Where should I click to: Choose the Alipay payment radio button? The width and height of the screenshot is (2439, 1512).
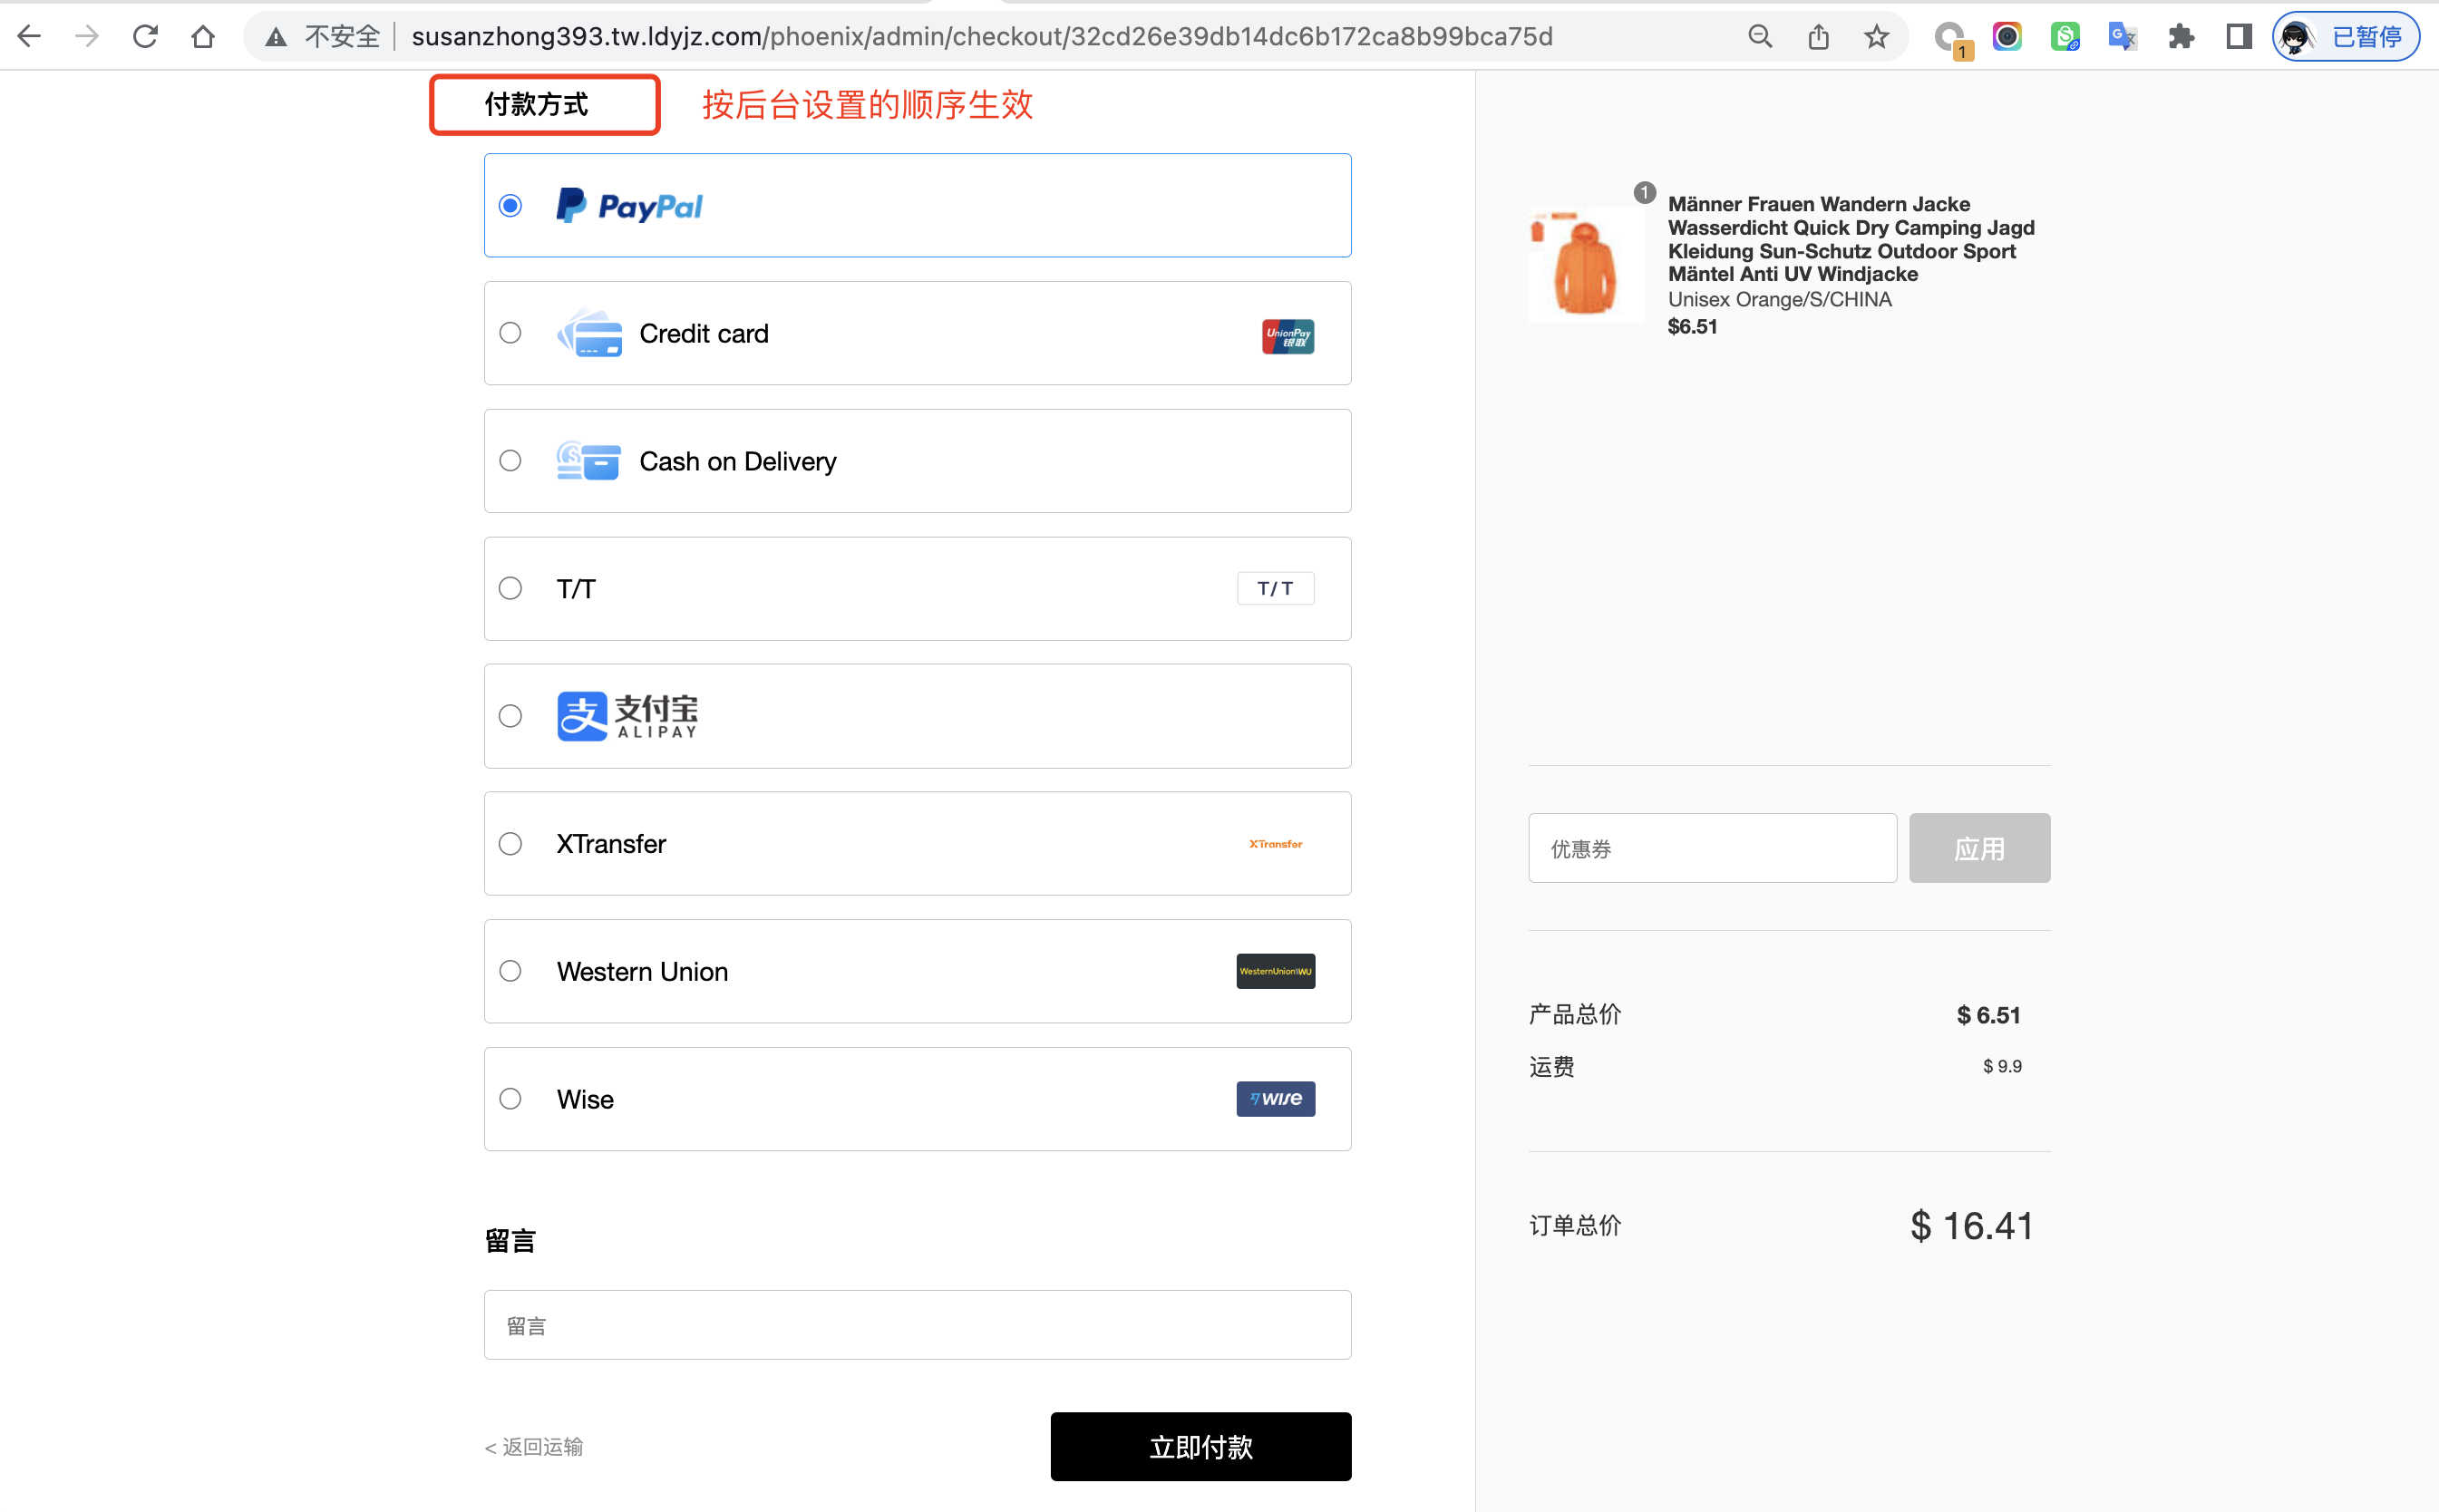point(510,716)
